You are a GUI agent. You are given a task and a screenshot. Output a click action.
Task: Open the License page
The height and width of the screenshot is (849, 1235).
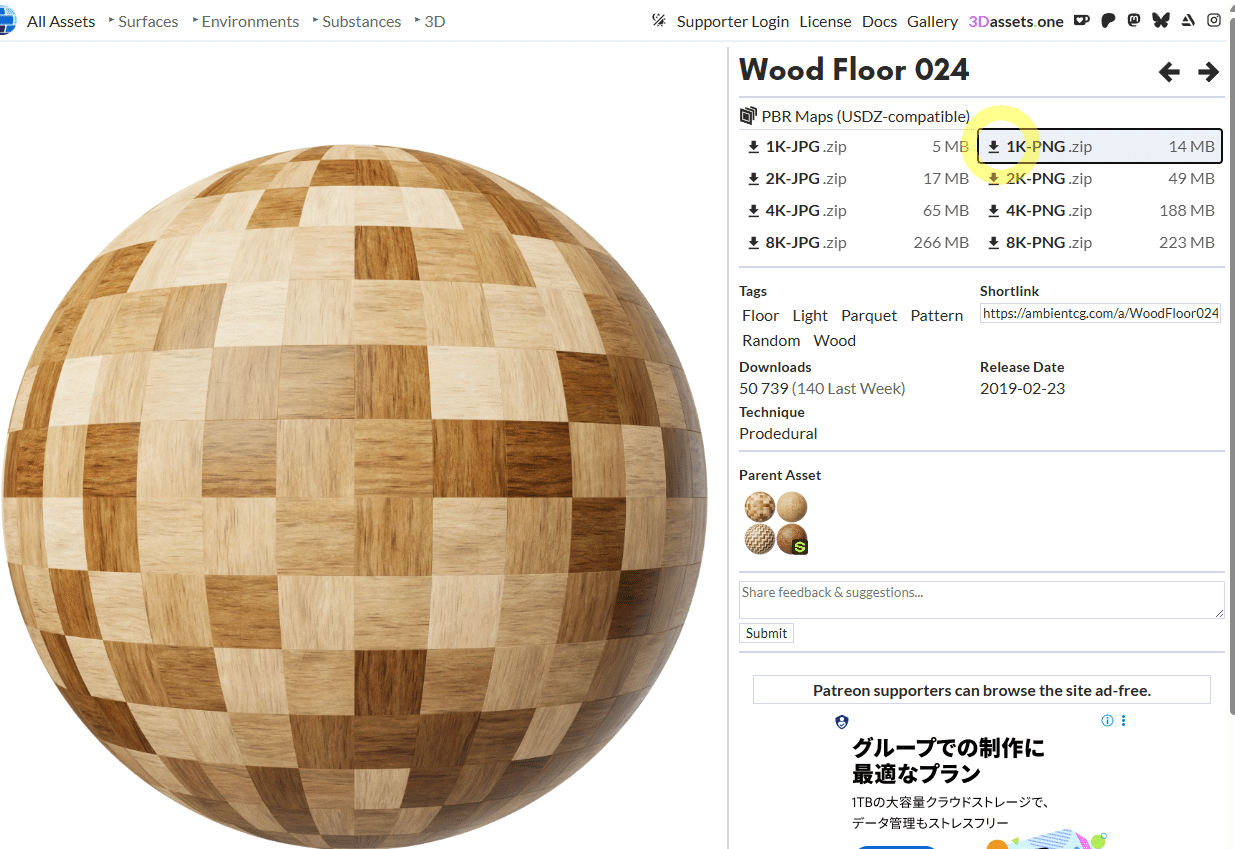click(825, 21)
